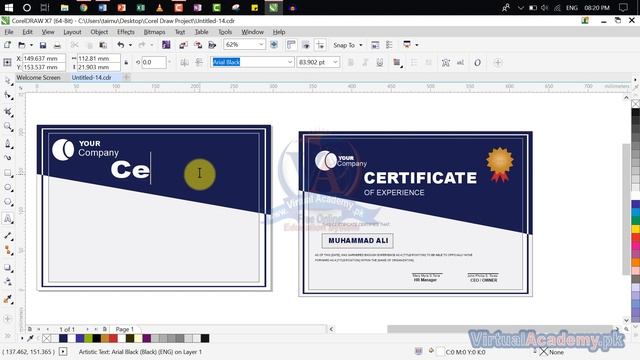Toggle the lock ratio padlock
Screen dimensions: 640x360
click(126, 62)
